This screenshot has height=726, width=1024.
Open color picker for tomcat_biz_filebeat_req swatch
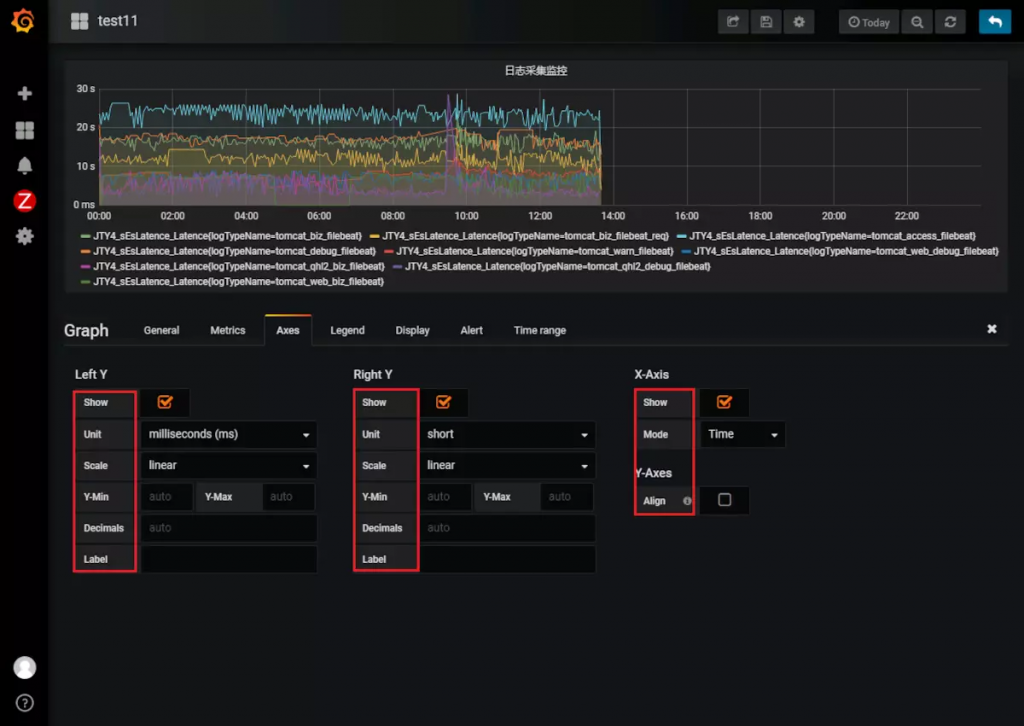374,236
